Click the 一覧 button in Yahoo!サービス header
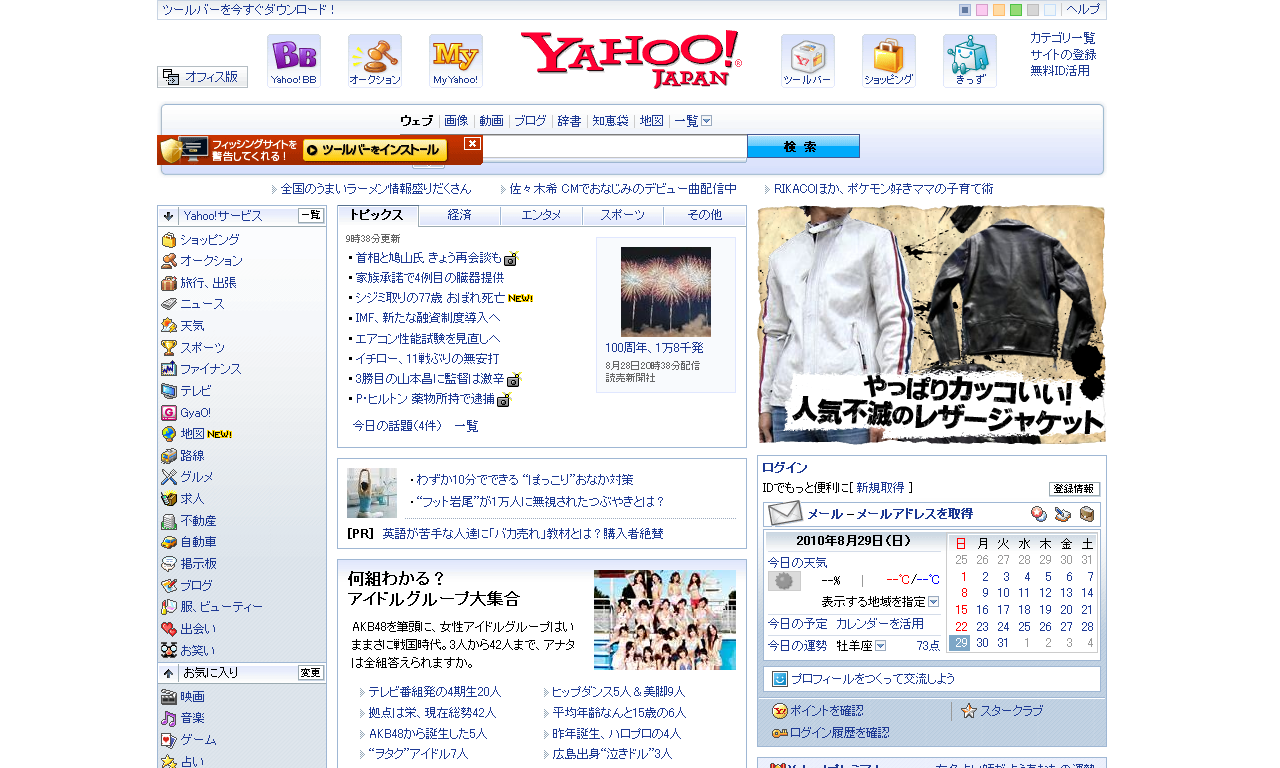Screen dimensions: 1280x768 pos(311,216)
